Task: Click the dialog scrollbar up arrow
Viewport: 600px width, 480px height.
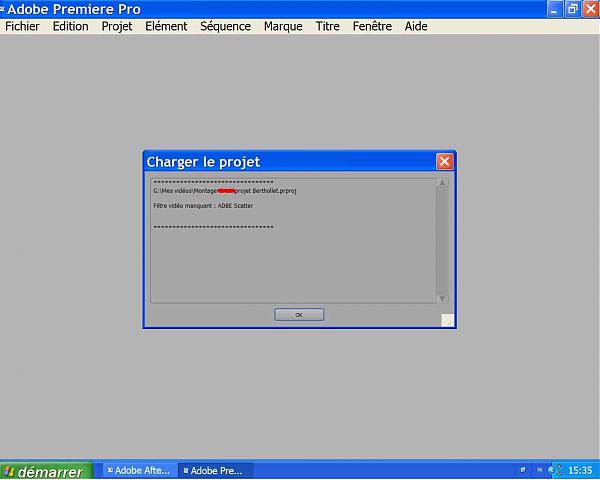Action: pyautogui.click(x=442, y=183)
